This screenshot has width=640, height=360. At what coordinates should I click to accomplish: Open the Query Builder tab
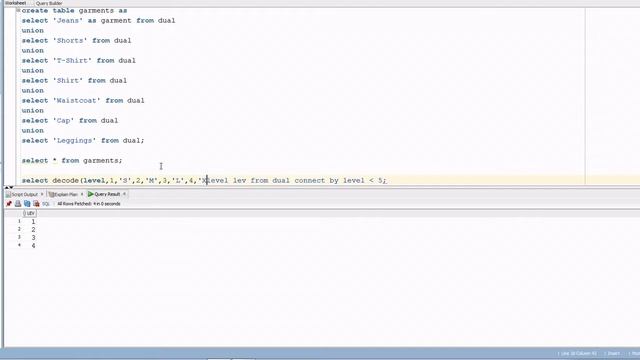point(49,3)
